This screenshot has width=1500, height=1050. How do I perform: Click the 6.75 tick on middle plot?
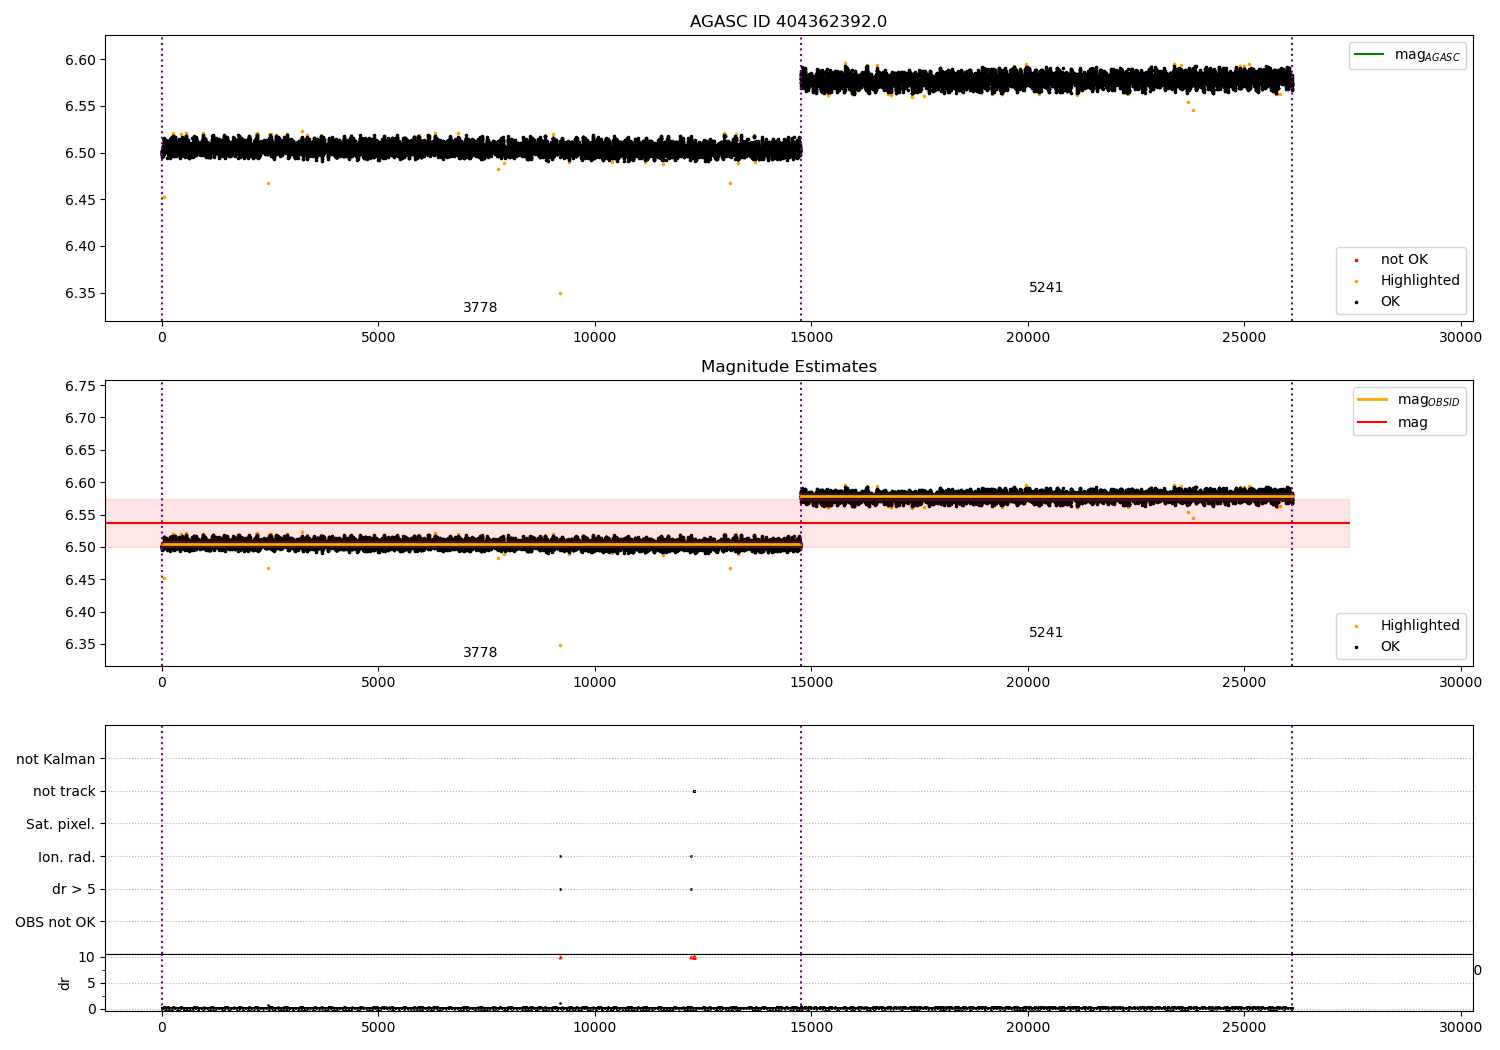click(x=81, y=386)
